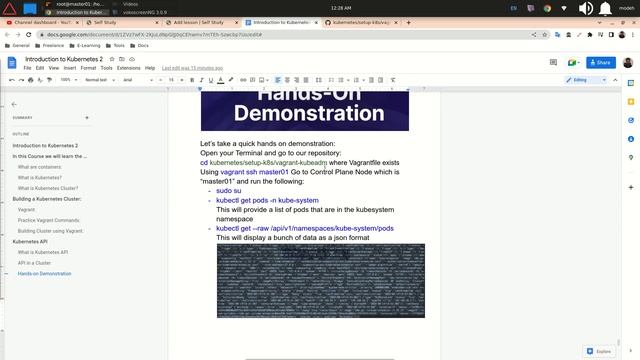640x360 pixels.
Task: Decrease the paragraph indent
Action: click(371, 80)
